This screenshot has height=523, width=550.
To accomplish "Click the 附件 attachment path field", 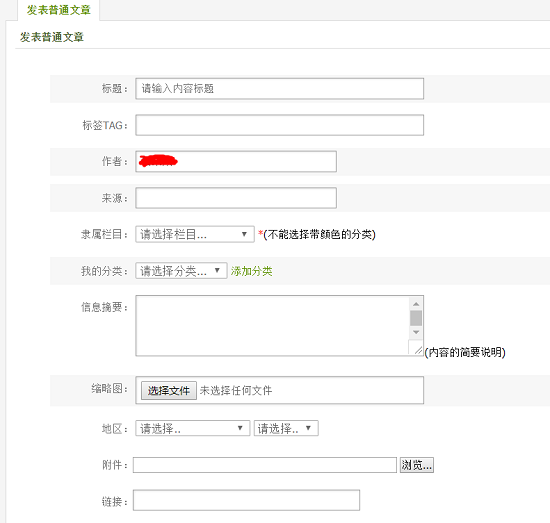I will (265, 465).
